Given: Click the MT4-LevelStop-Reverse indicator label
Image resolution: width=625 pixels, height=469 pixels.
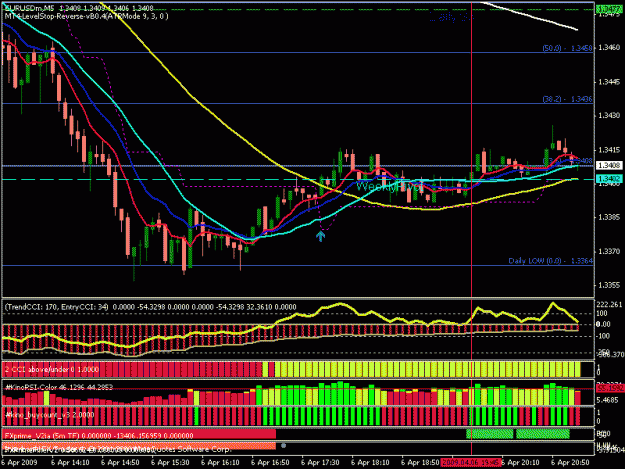Looking at the screenshot, I should [x=86, y=16].
